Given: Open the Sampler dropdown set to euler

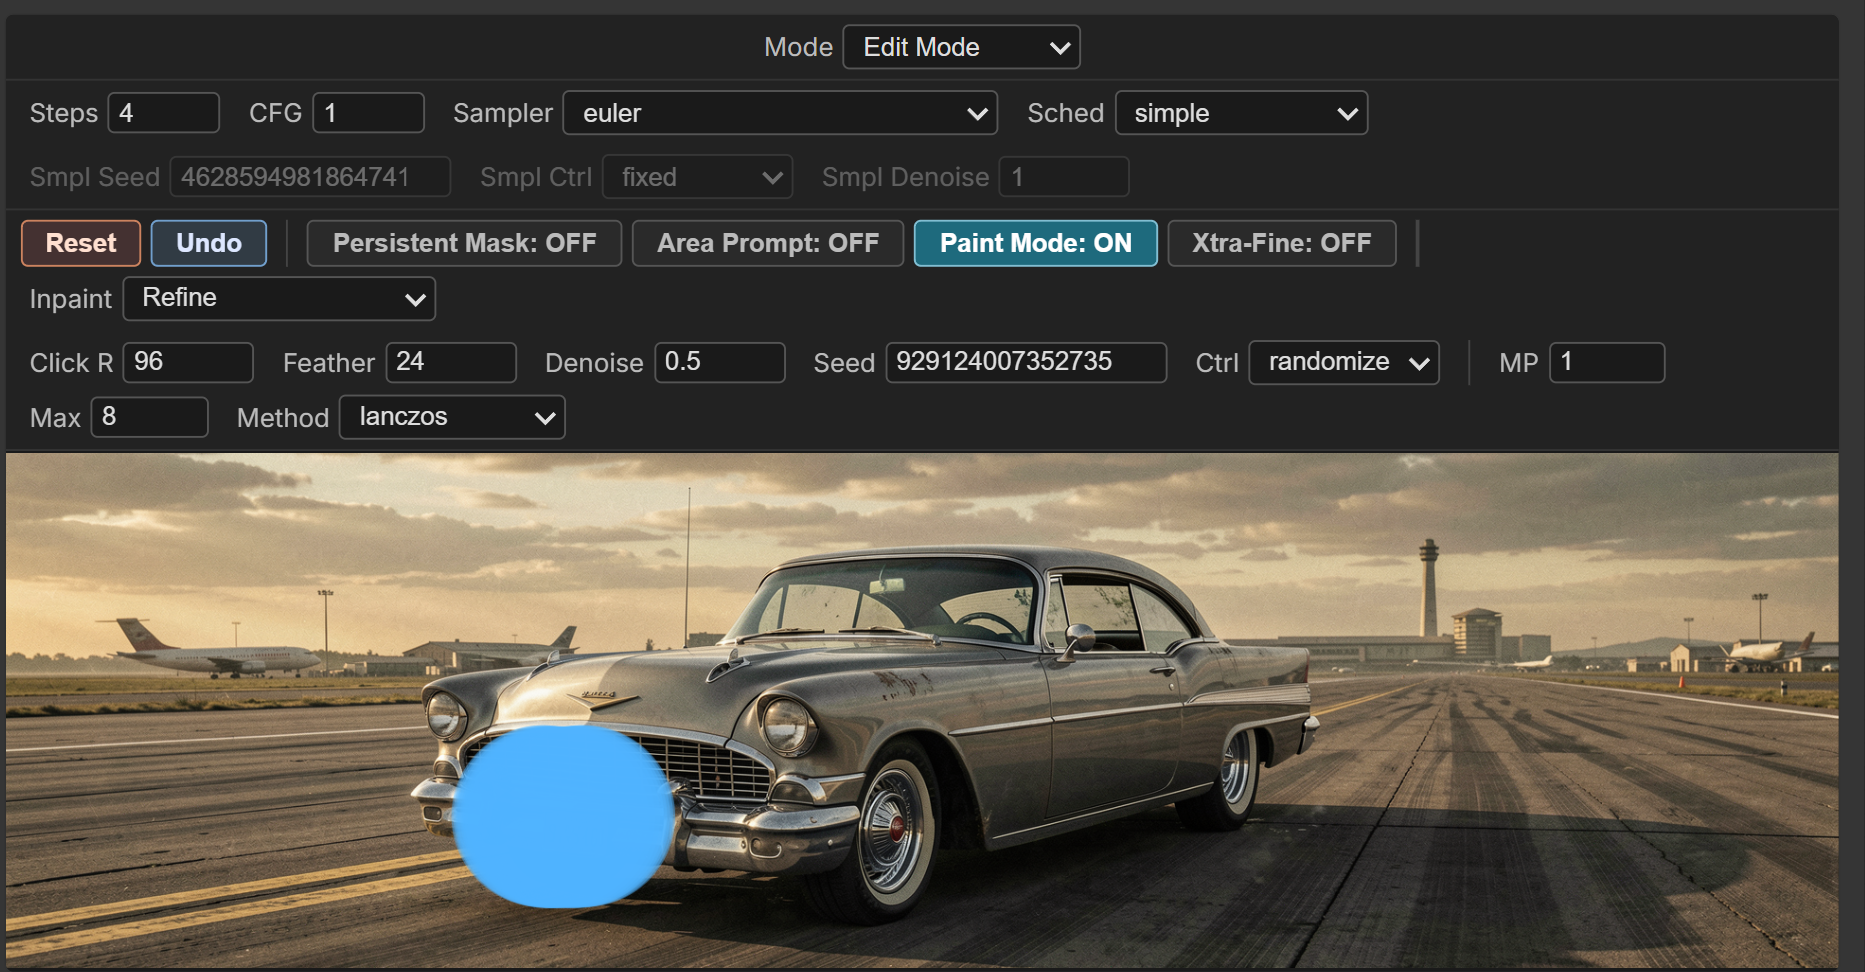Looking at the screenshot, I should [780, 113].
